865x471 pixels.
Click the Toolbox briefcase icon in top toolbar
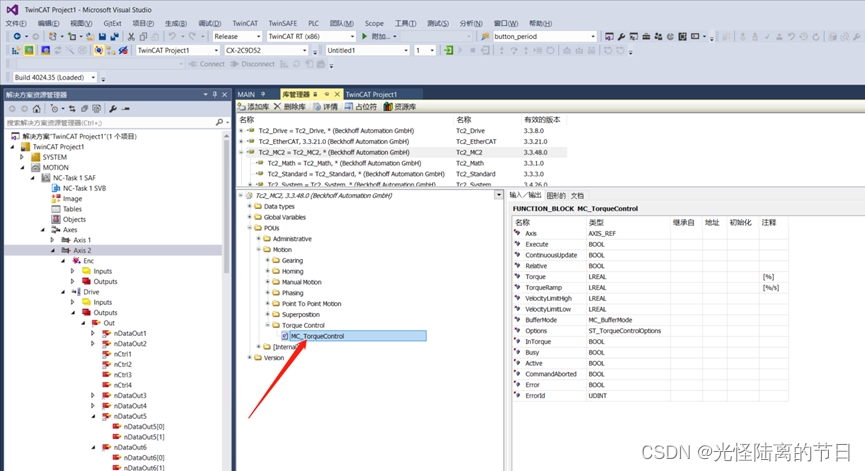pyautogui.click(x=646, y=36)
